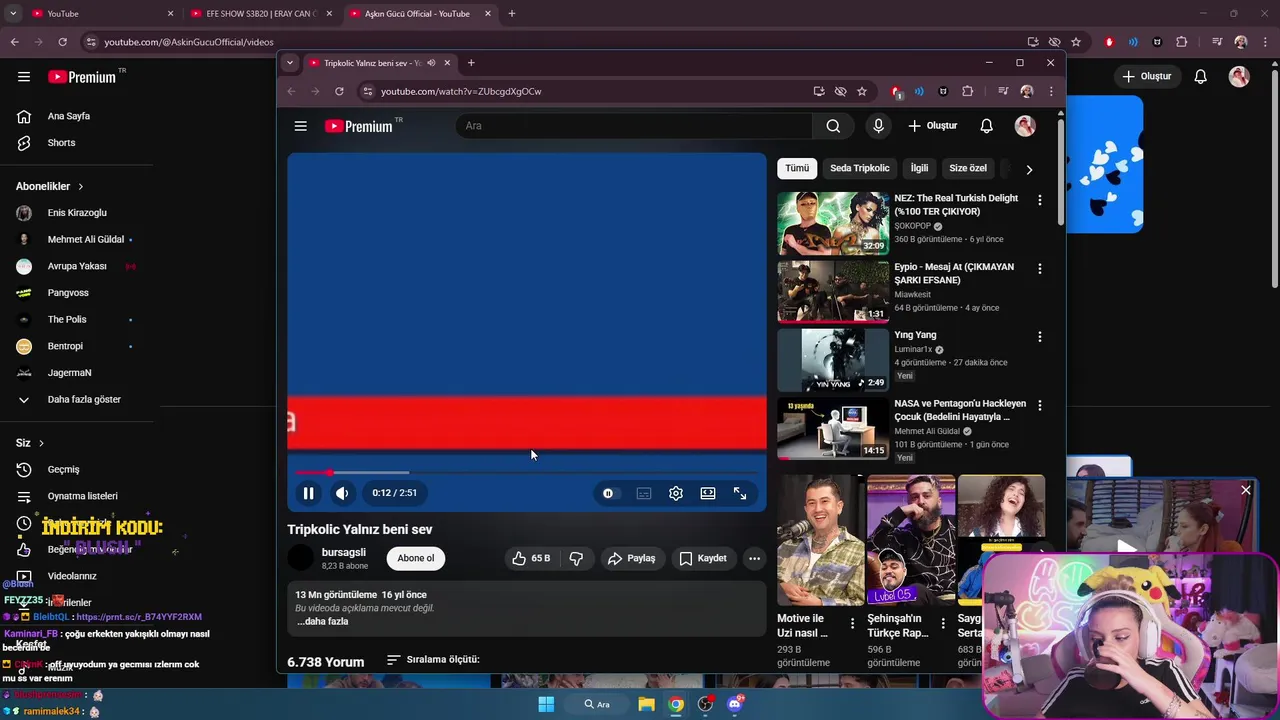The image size is (1280, 720).
Task: Open Eypio Mesaj At video title
Action: point(954,274)
